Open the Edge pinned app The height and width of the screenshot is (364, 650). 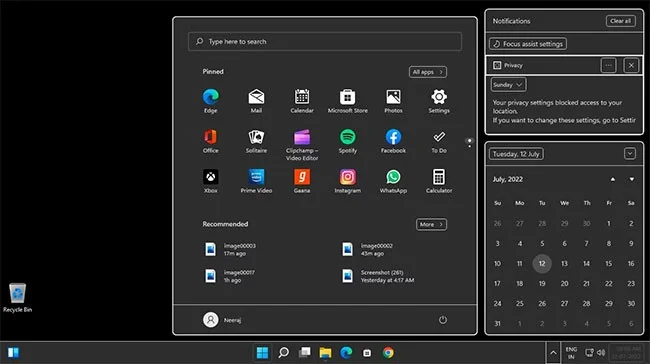click(211, 101)
